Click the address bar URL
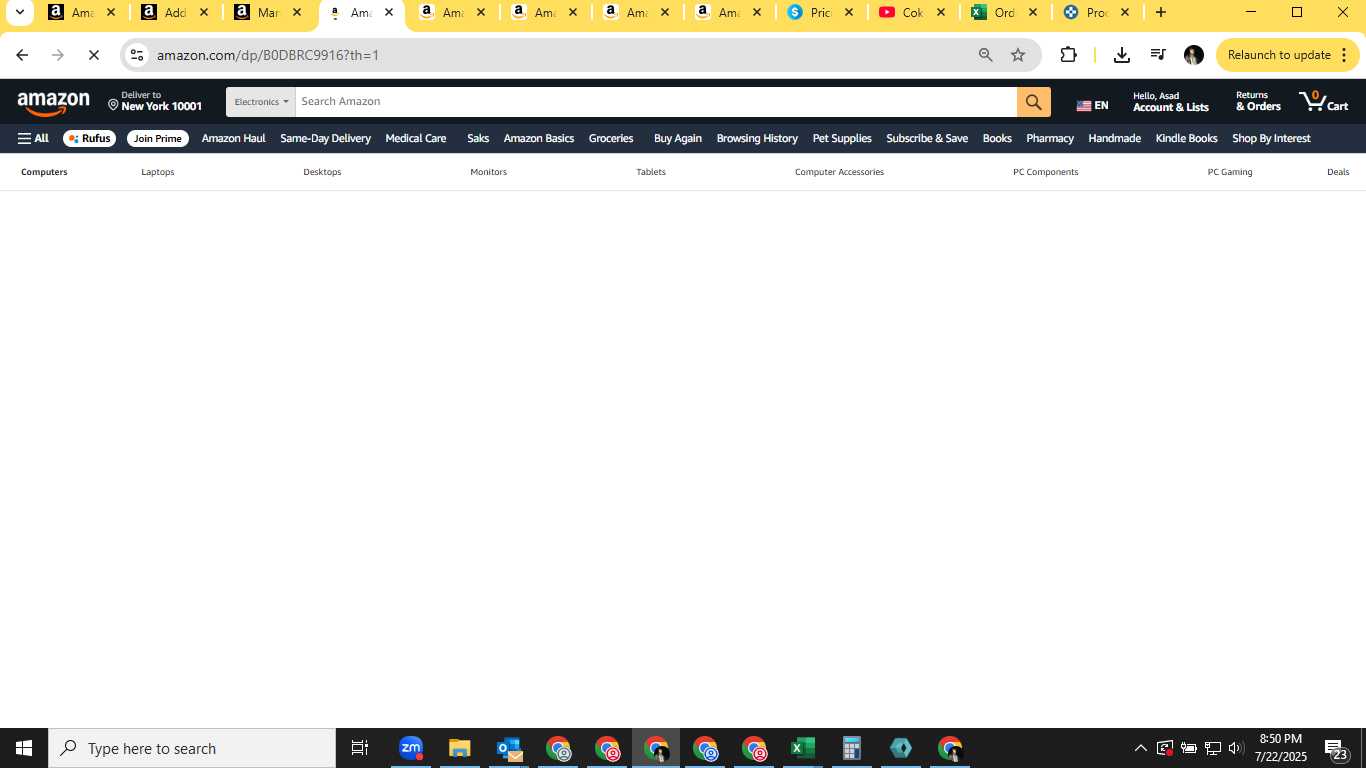Image resolution: width=1366 pixels, height=768 pixels. [268, 55]
